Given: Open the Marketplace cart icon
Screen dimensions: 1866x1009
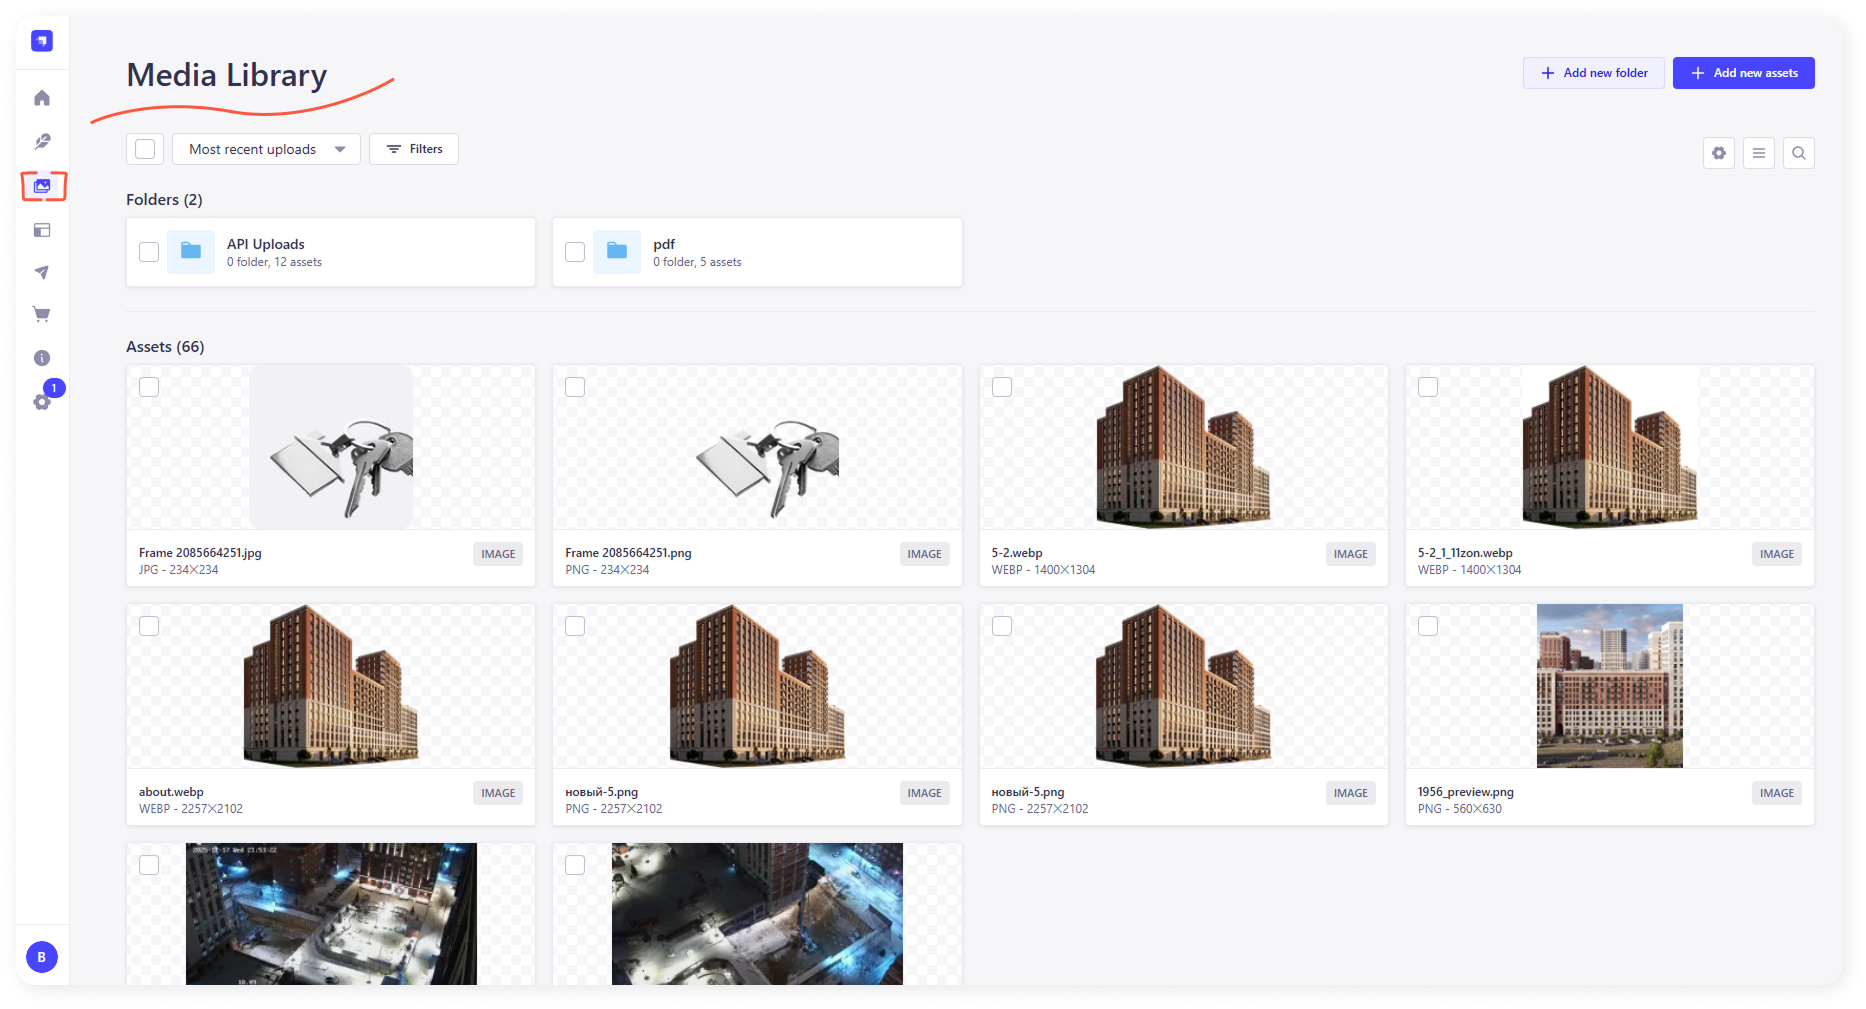Looking at the screenshot, I should 42,315.
